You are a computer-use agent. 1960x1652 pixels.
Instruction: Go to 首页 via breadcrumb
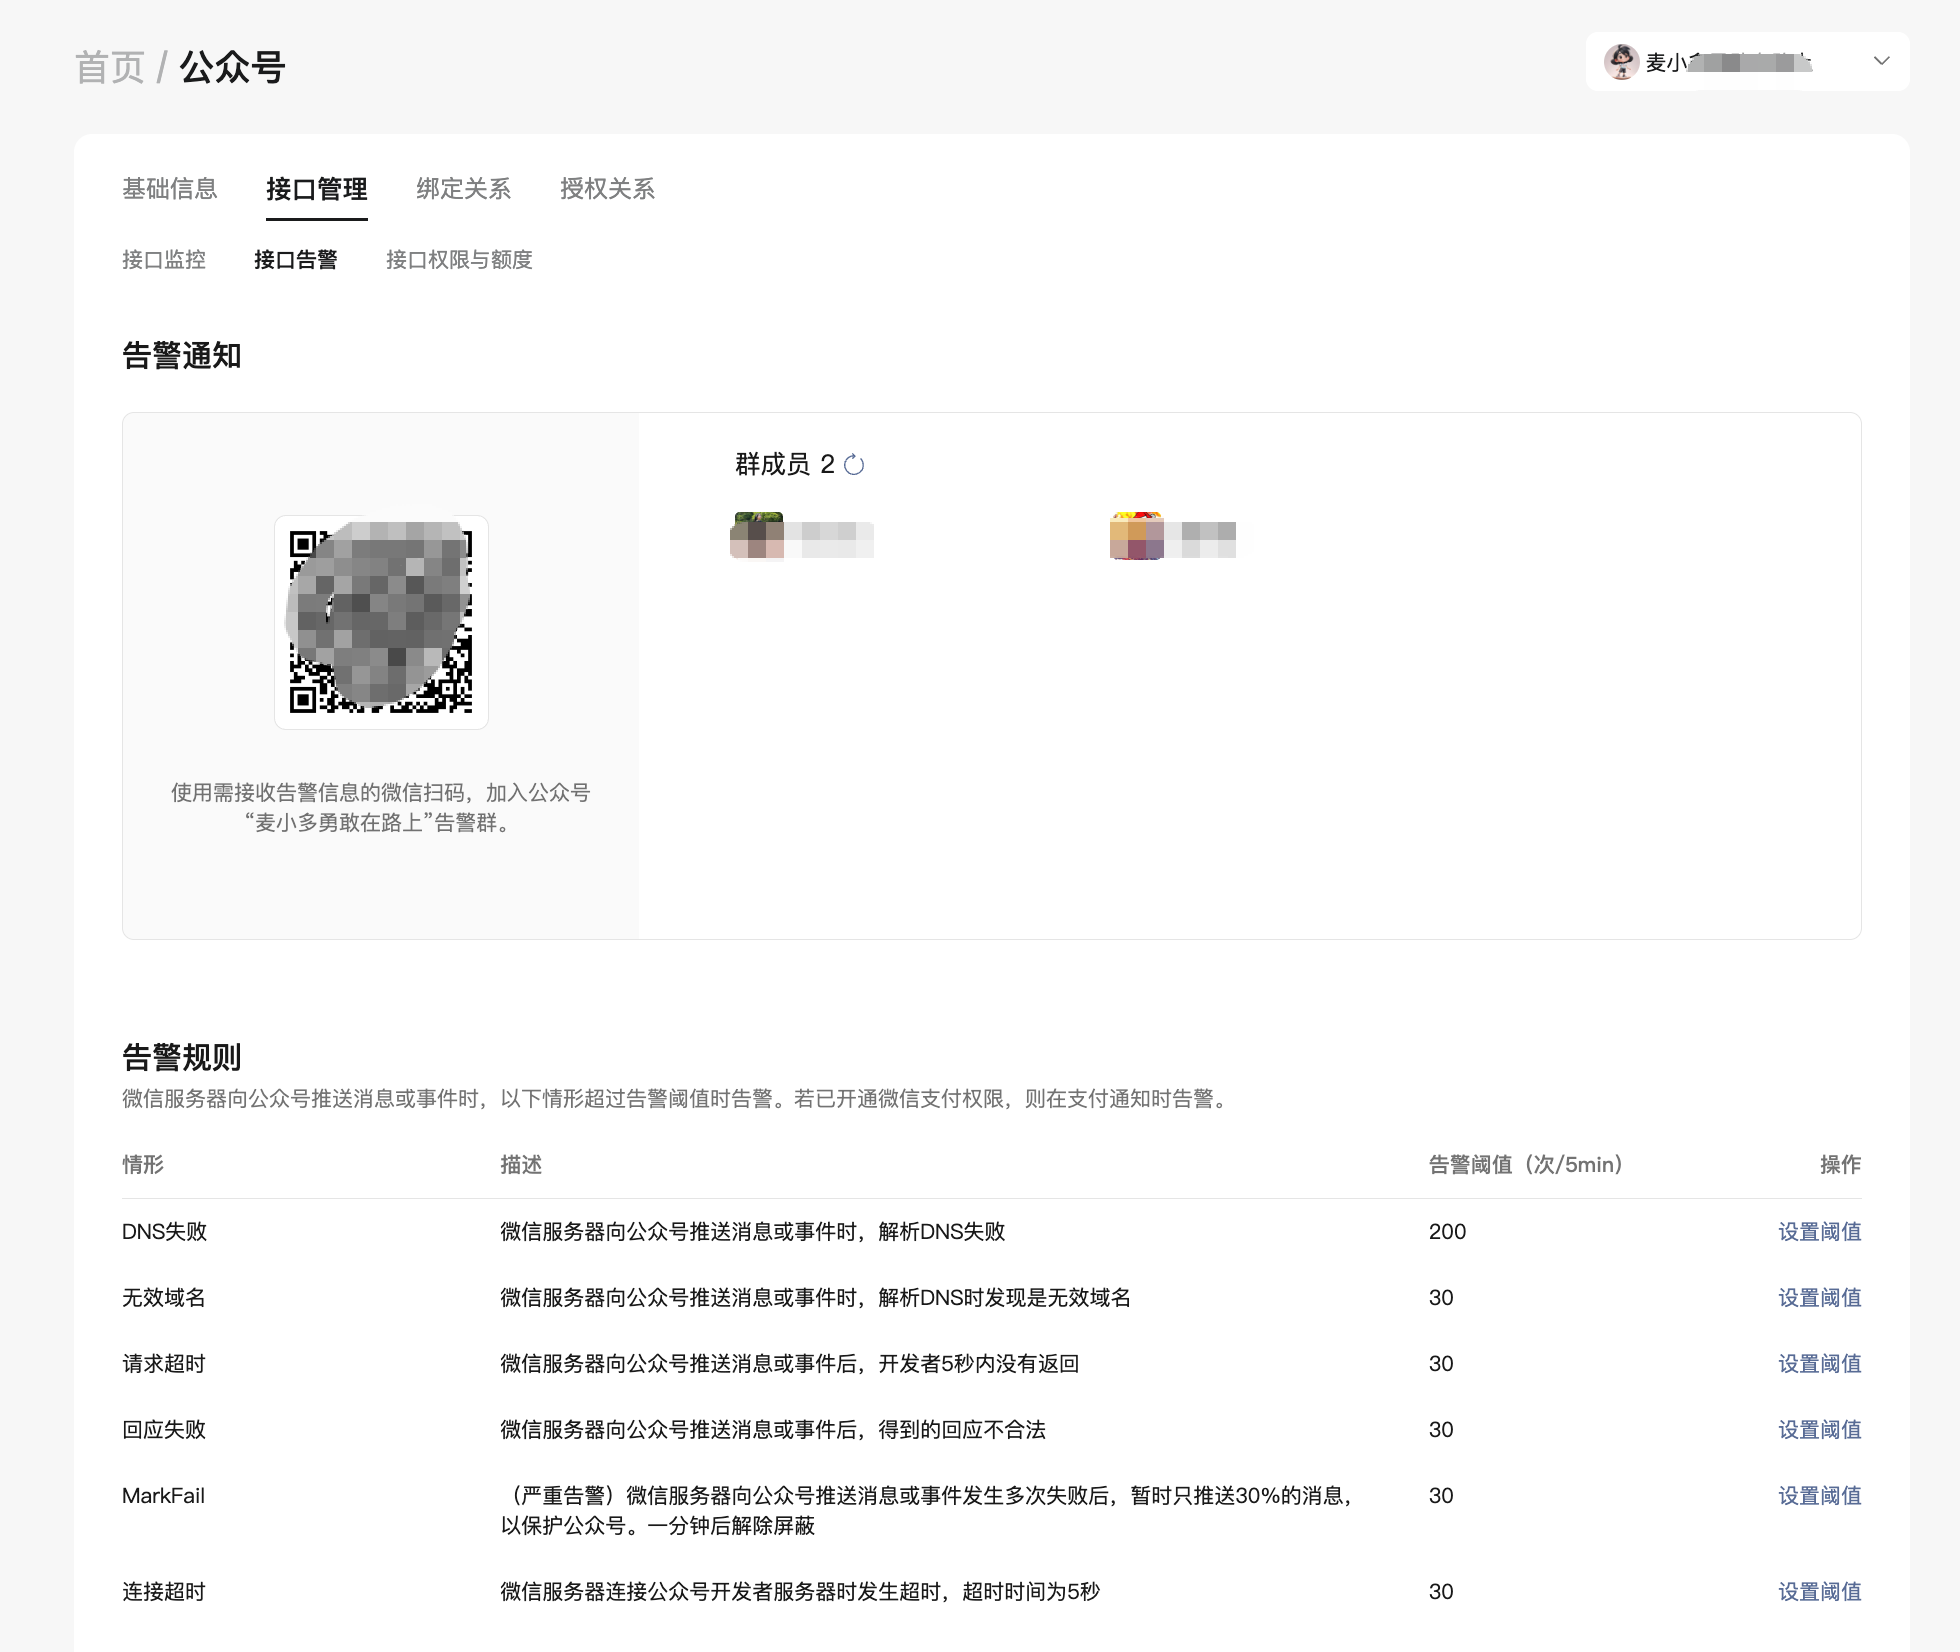pyautogui.click(x=110, y=68)
